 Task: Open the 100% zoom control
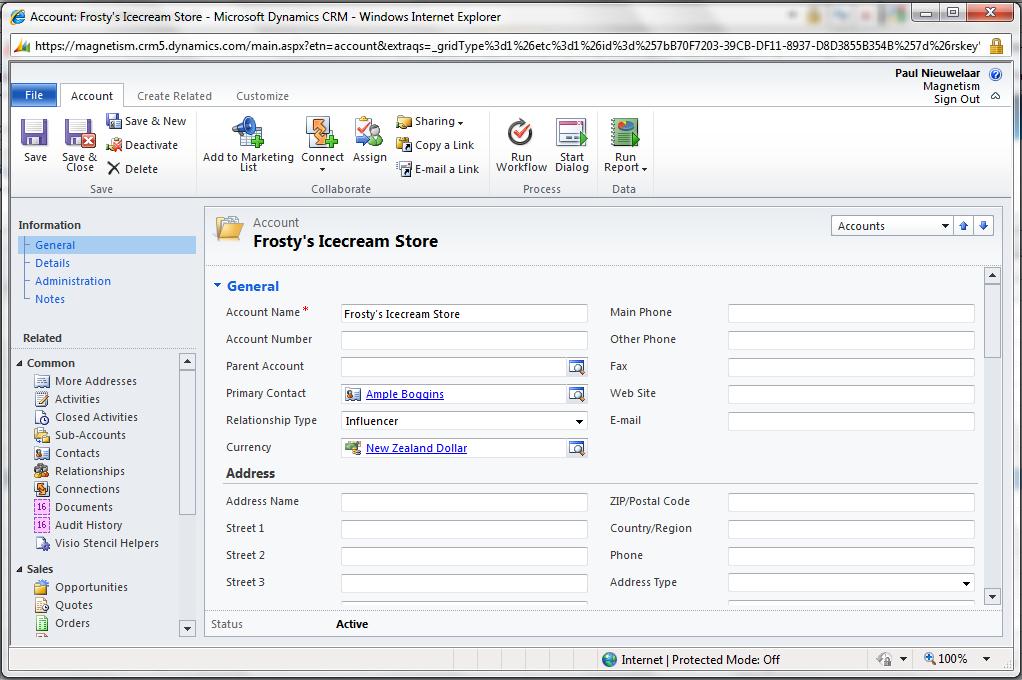coord(955,659)
